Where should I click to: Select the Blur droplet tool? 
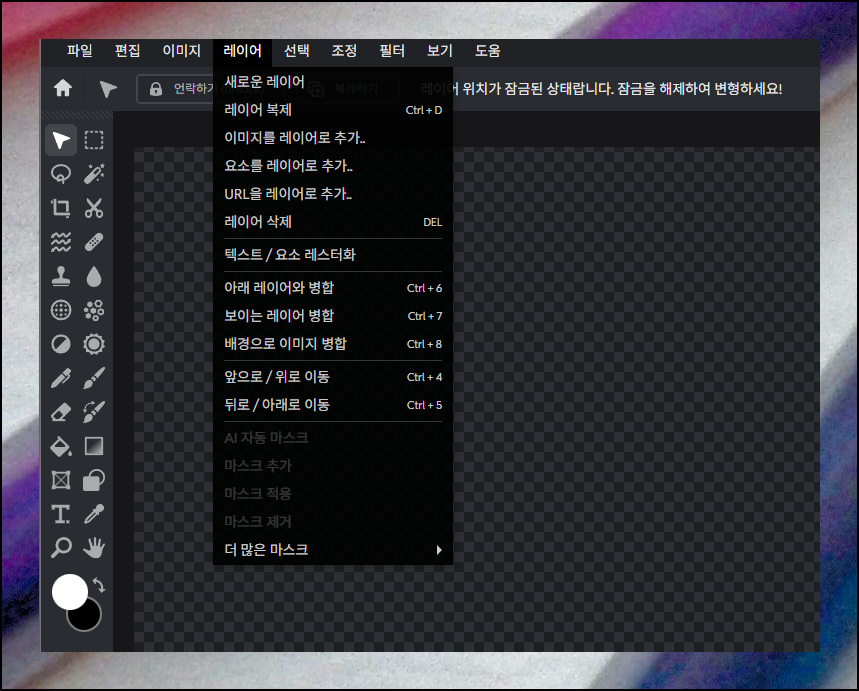click(x=94, y=276)
